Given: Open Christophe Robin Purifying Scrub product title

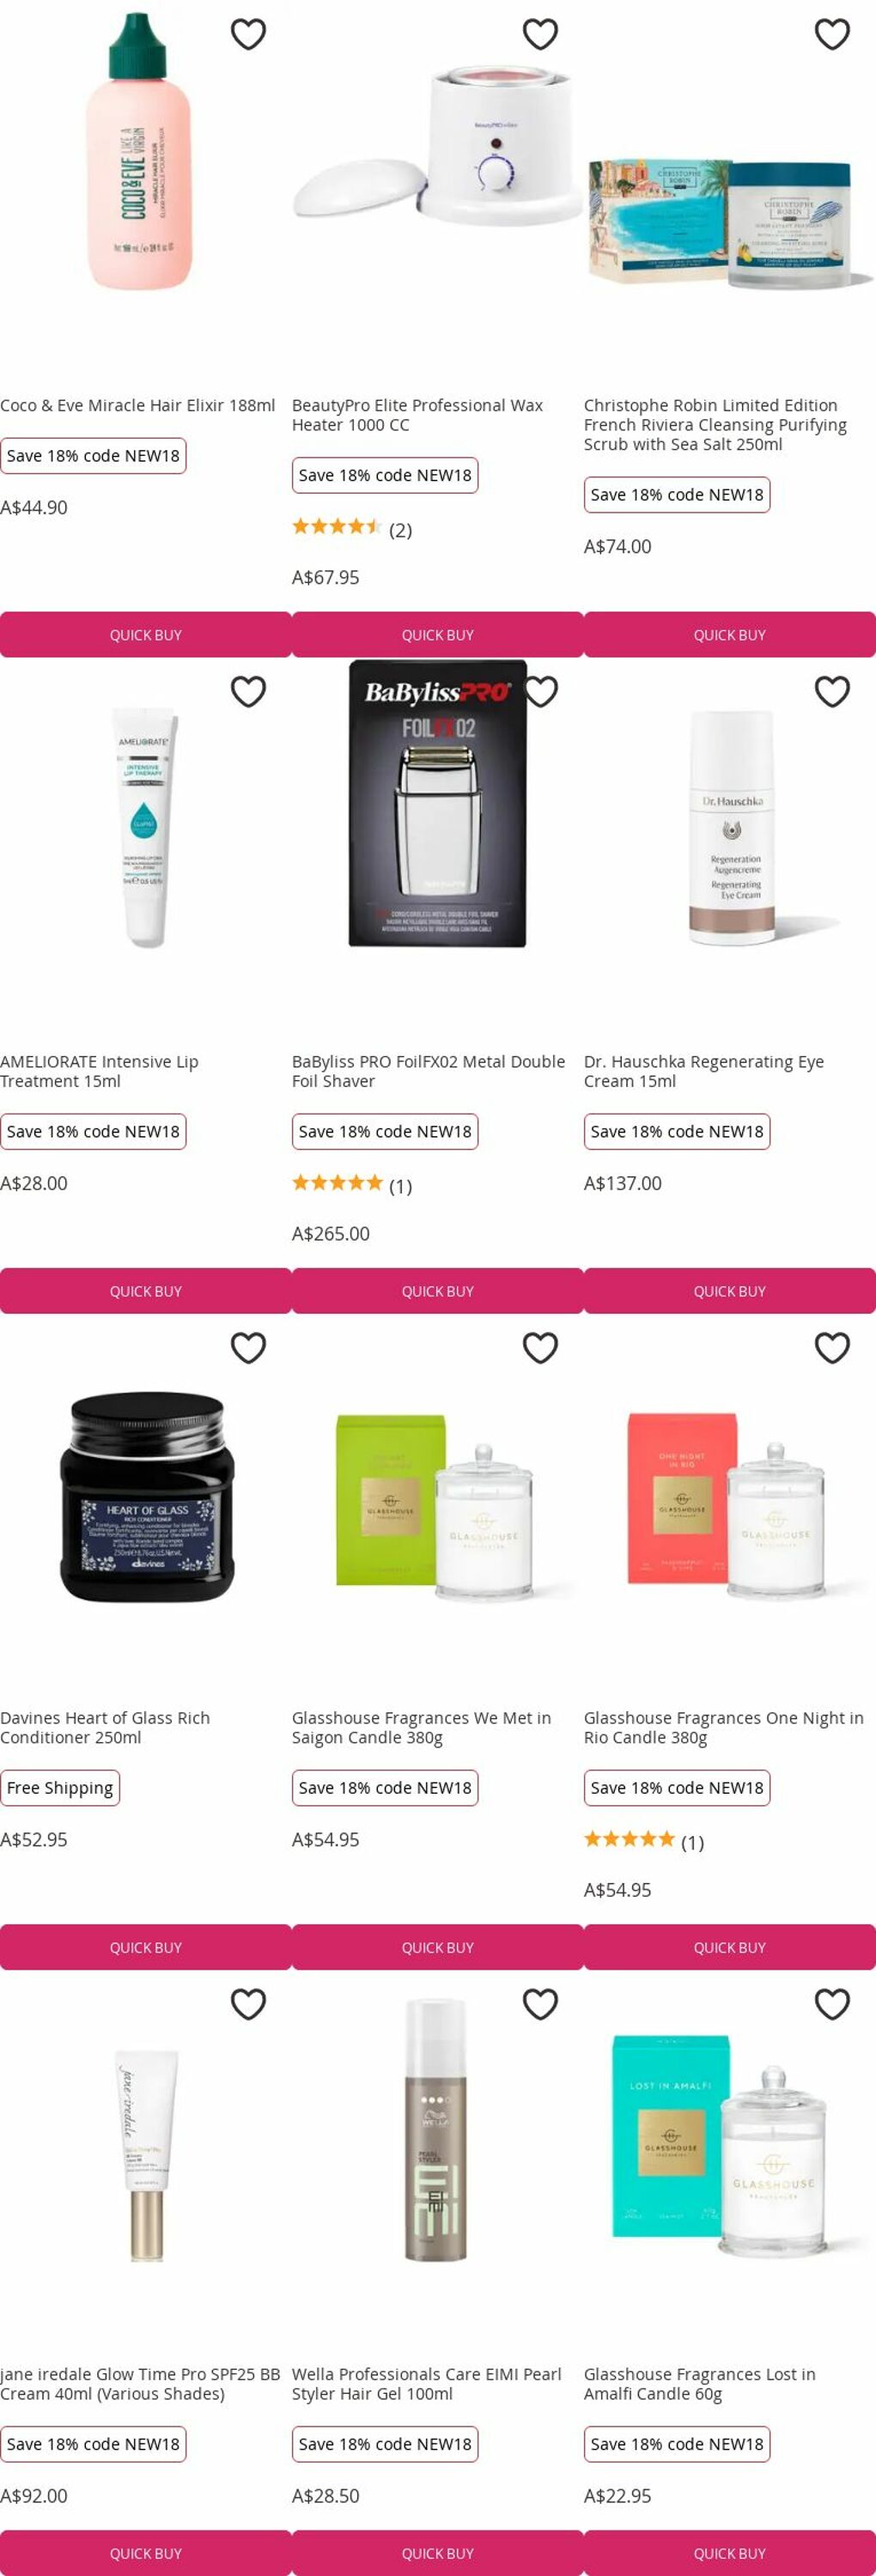Looking at the screenshot, I should point(715,425).
